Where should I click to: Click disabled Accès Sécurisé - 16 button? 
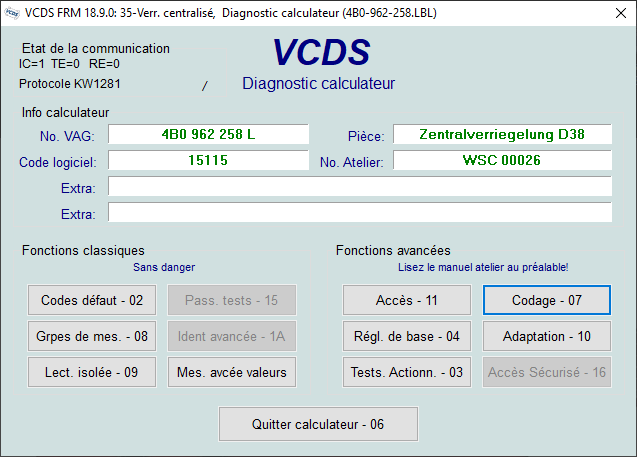[x=547, y=372]
